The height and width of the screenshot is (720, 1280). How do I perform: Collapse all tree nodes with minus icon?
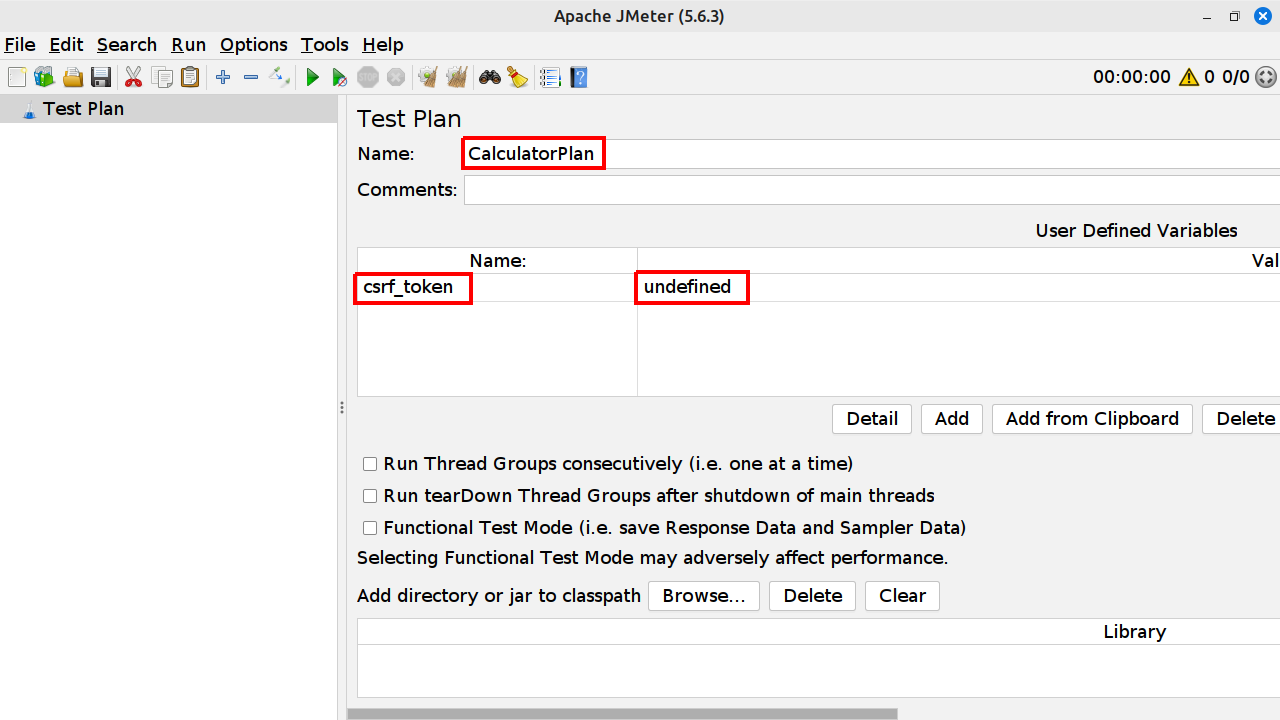(251, 77)
